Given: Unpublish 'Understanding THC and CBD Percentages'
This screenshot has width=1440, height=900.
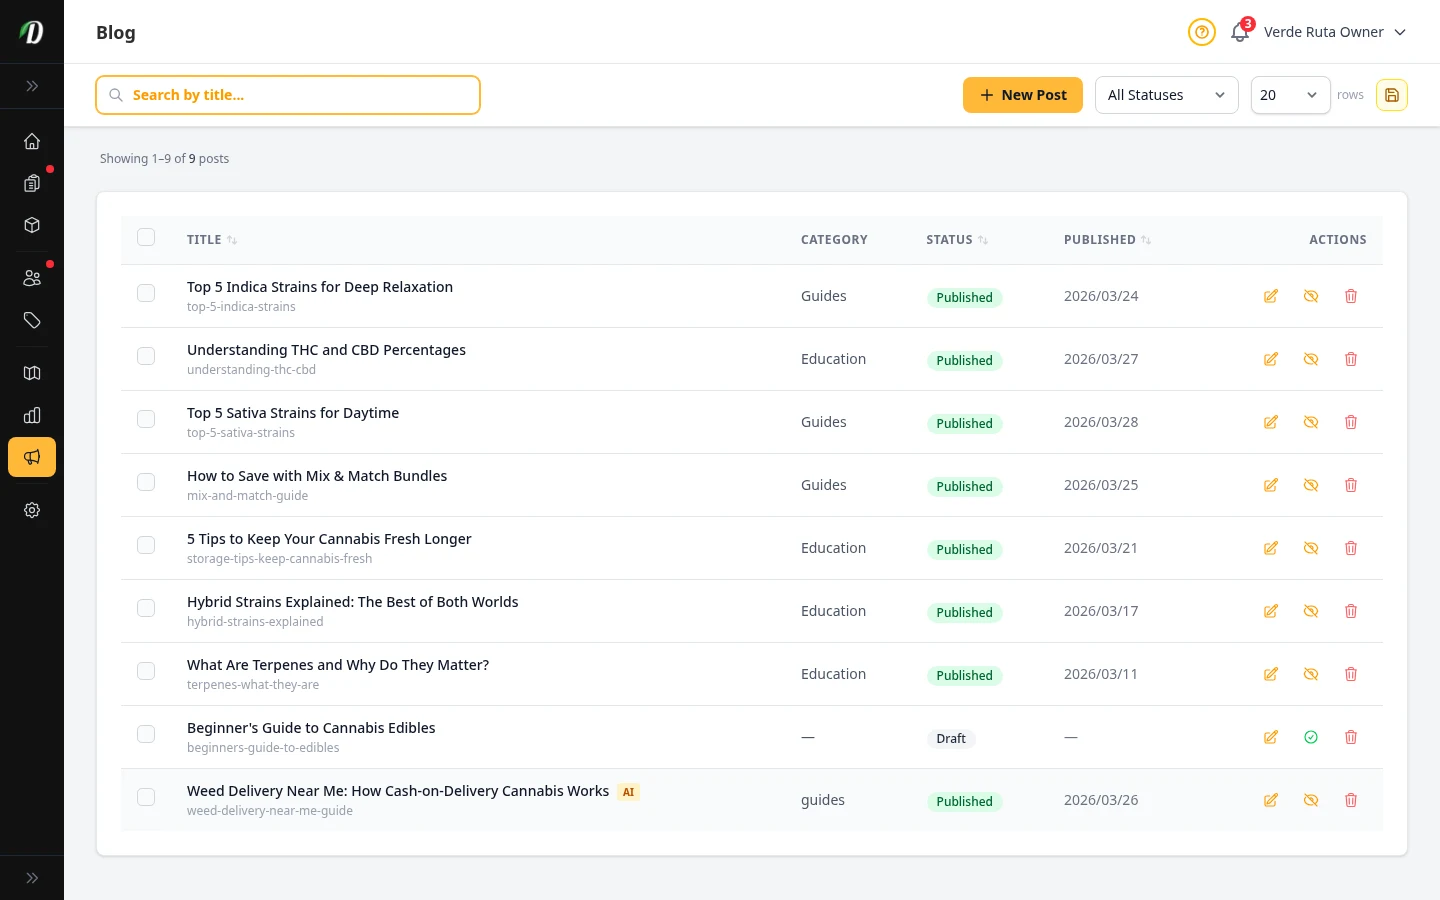Looking at the screenshot, I should (x=1311, y=359).
